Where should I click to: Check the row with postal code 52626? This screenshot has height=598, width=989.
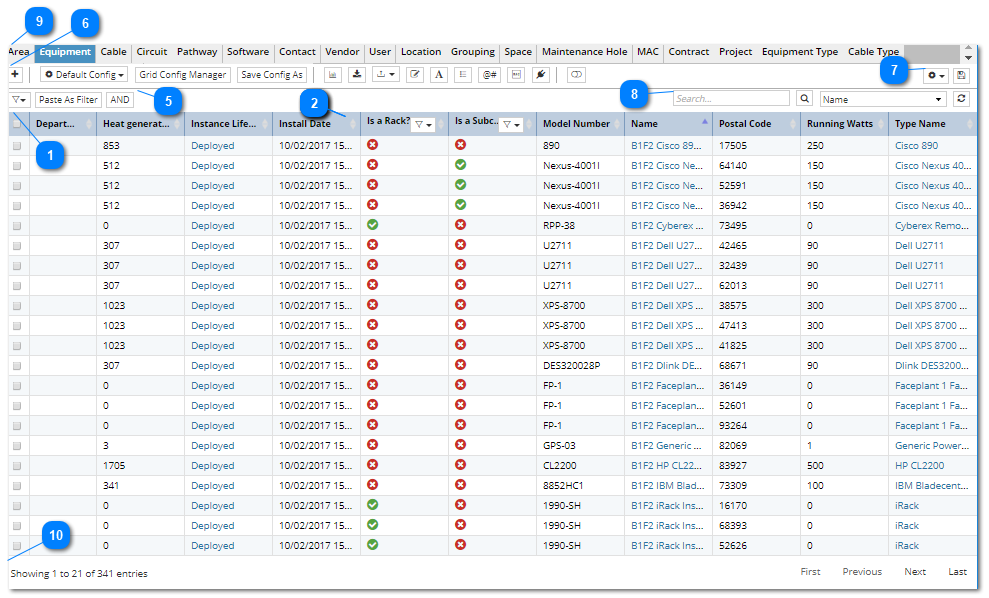click(17, 546)
